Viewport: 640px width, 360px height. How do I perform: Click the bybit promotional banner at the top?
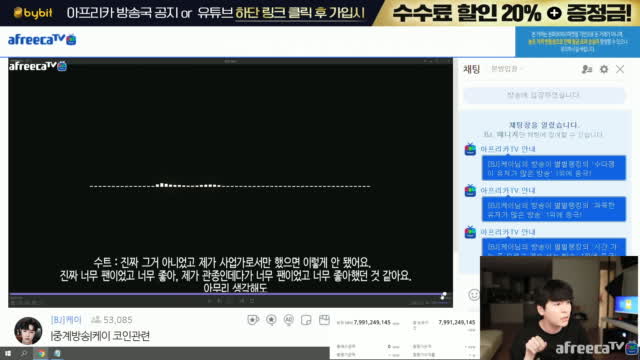320,13
